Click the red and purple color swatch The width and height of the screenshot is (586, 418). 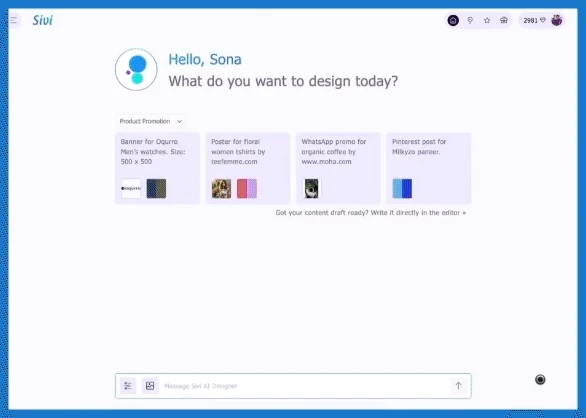(247, 188)
